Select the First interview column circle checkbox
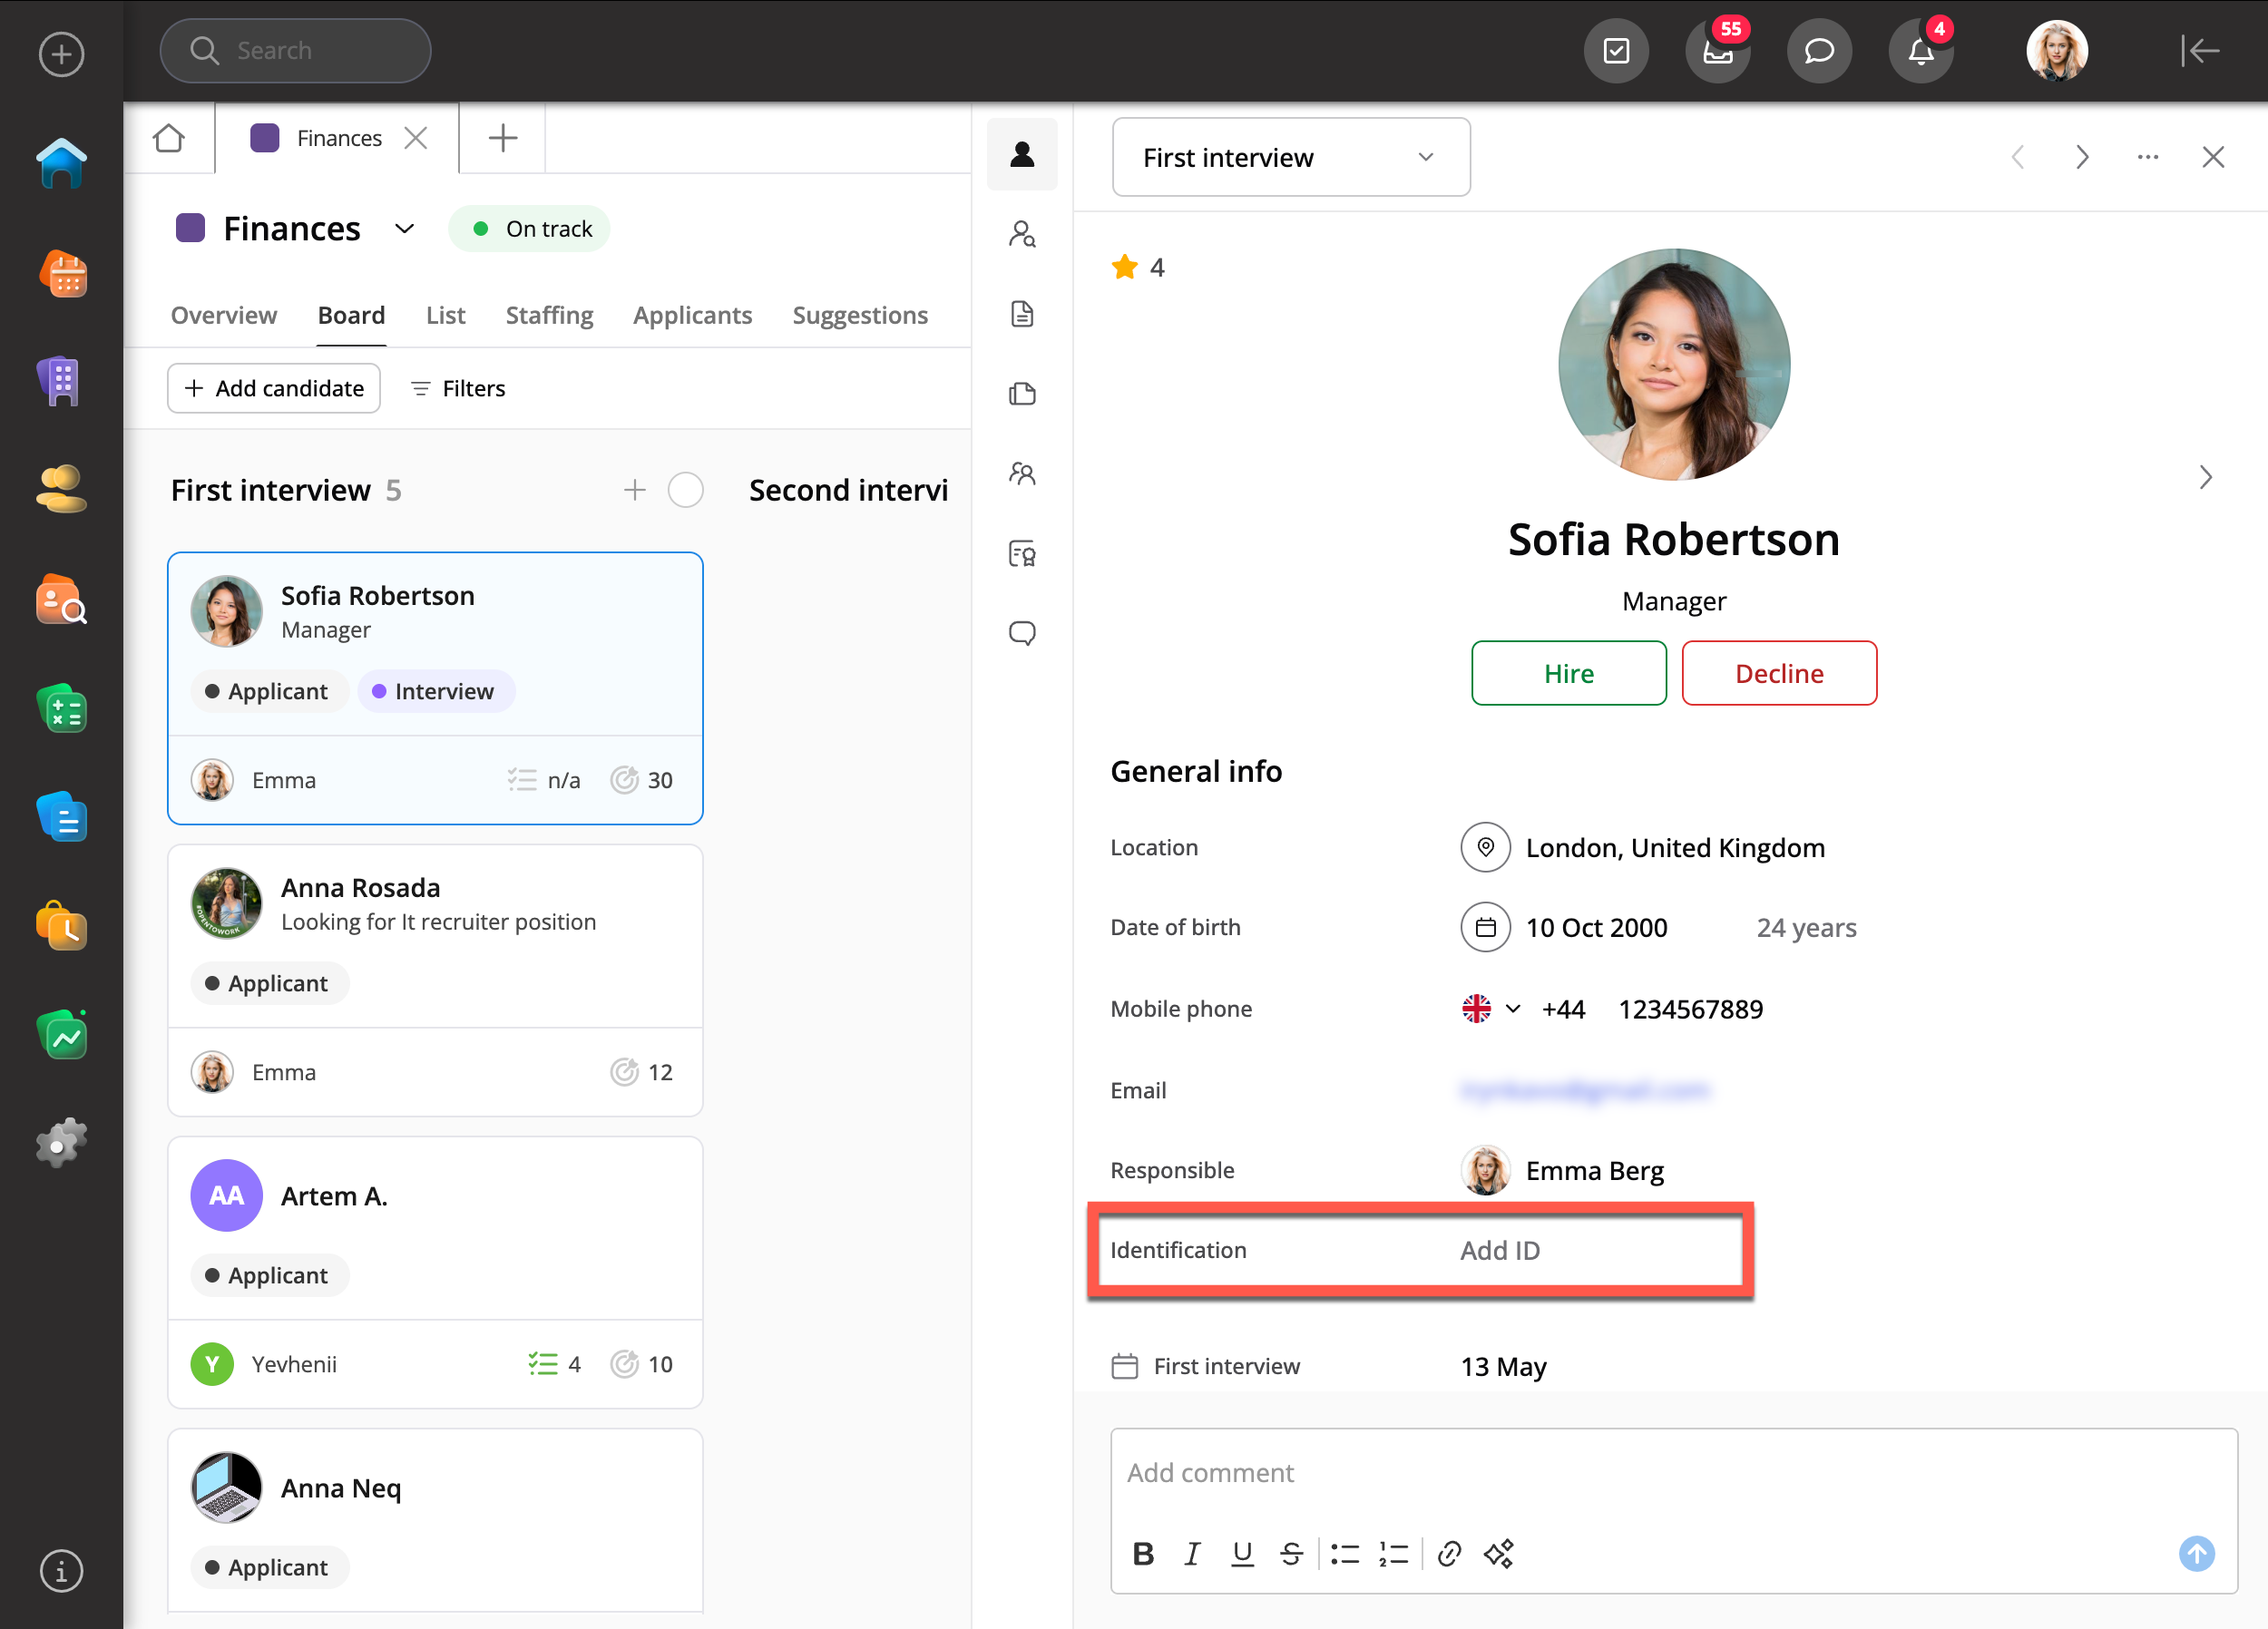This screenshot has height=1629, width=2268. 685,490
